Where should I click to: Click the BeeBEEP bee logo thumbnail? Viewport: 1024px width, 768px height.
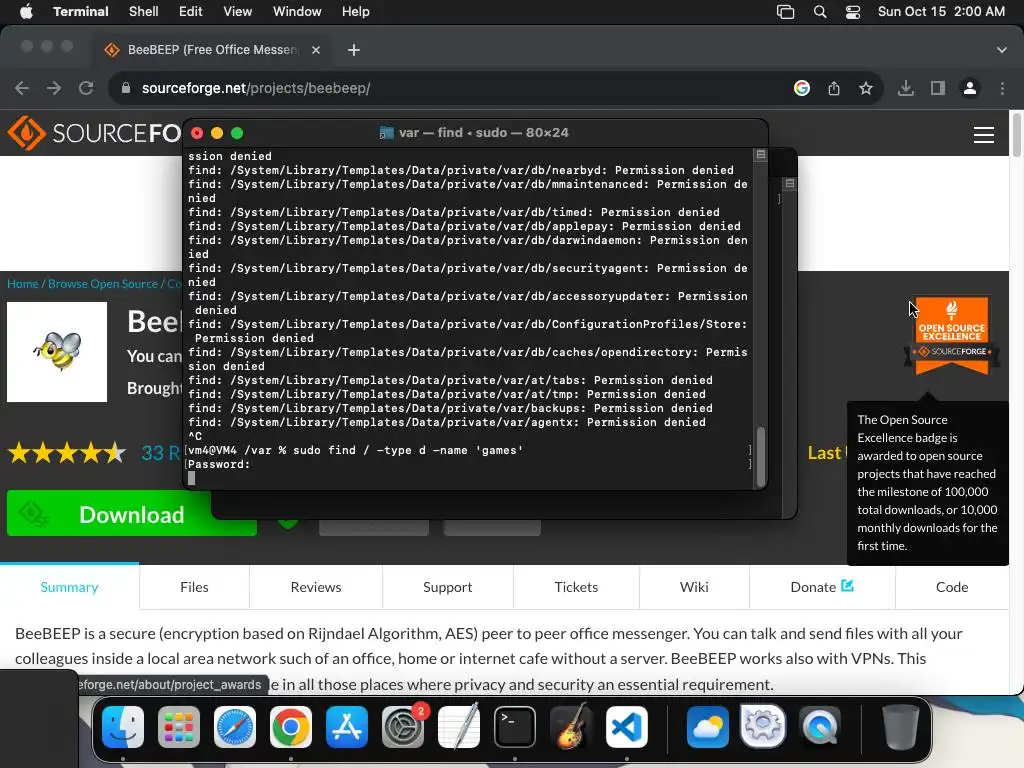[57, 351]
